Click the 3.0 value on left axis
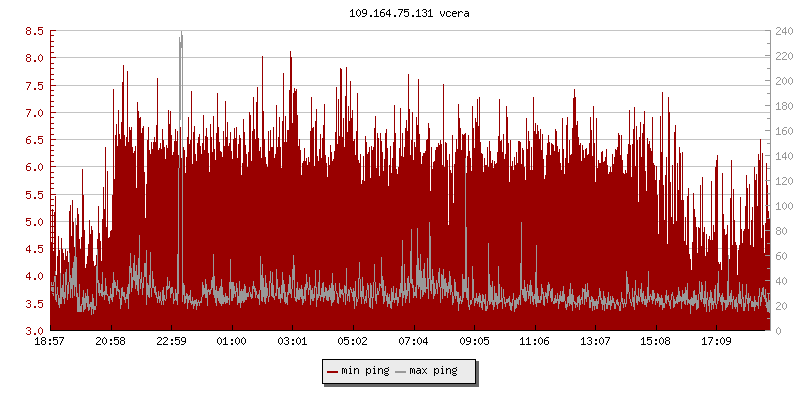This screenshot has height=400, width=800. pos(34,331)
